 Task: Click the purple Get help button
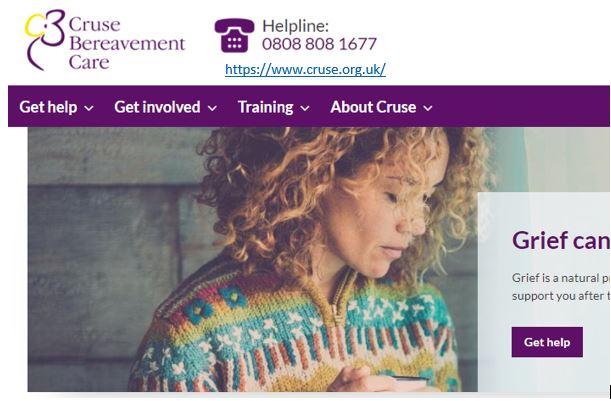coord(547,342)
